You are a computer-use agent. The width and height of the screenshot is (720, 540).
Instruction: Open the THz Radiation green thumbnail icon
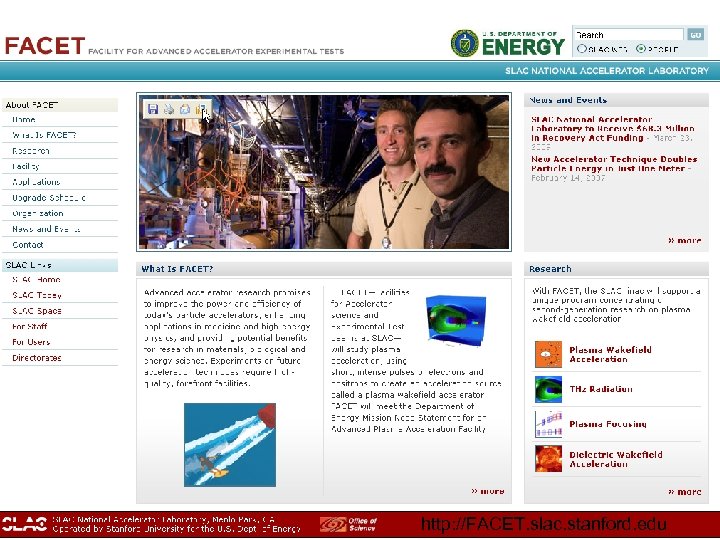tap(548, 389)
